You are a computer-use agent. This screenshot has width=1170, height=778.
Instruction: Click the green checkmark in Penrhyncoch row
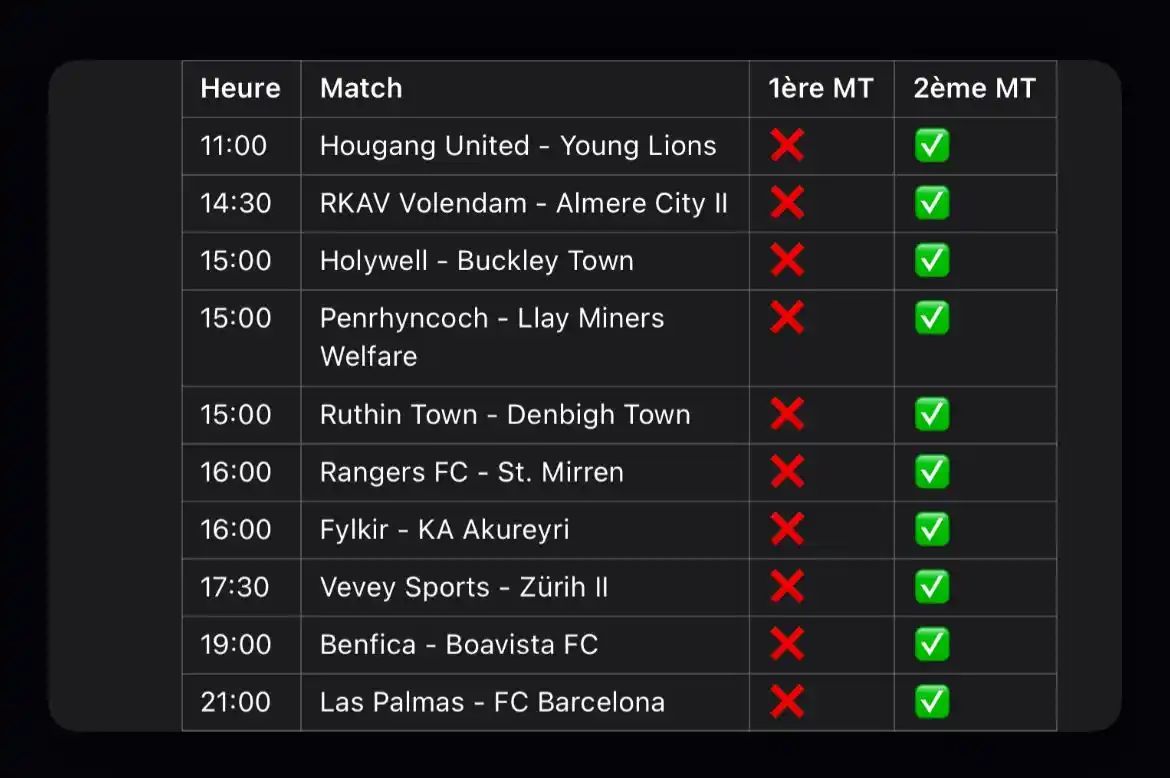coord(932,318)
